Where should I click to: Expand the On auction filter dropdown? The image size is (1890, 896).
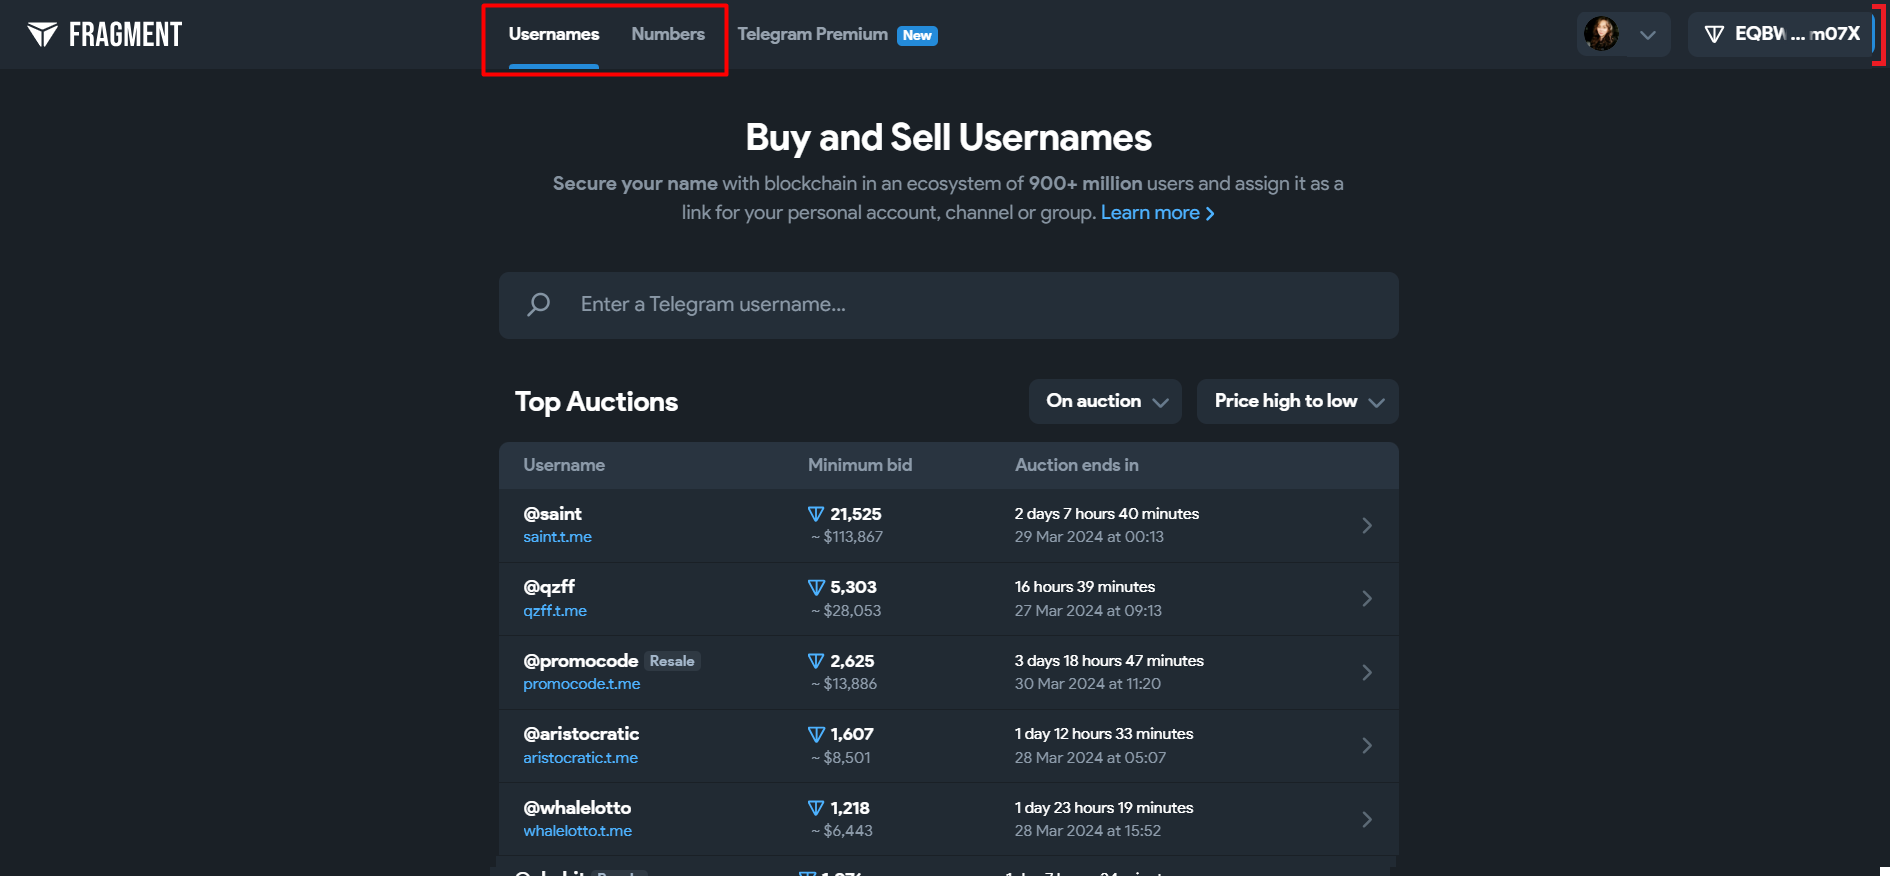click(1105, 401)
